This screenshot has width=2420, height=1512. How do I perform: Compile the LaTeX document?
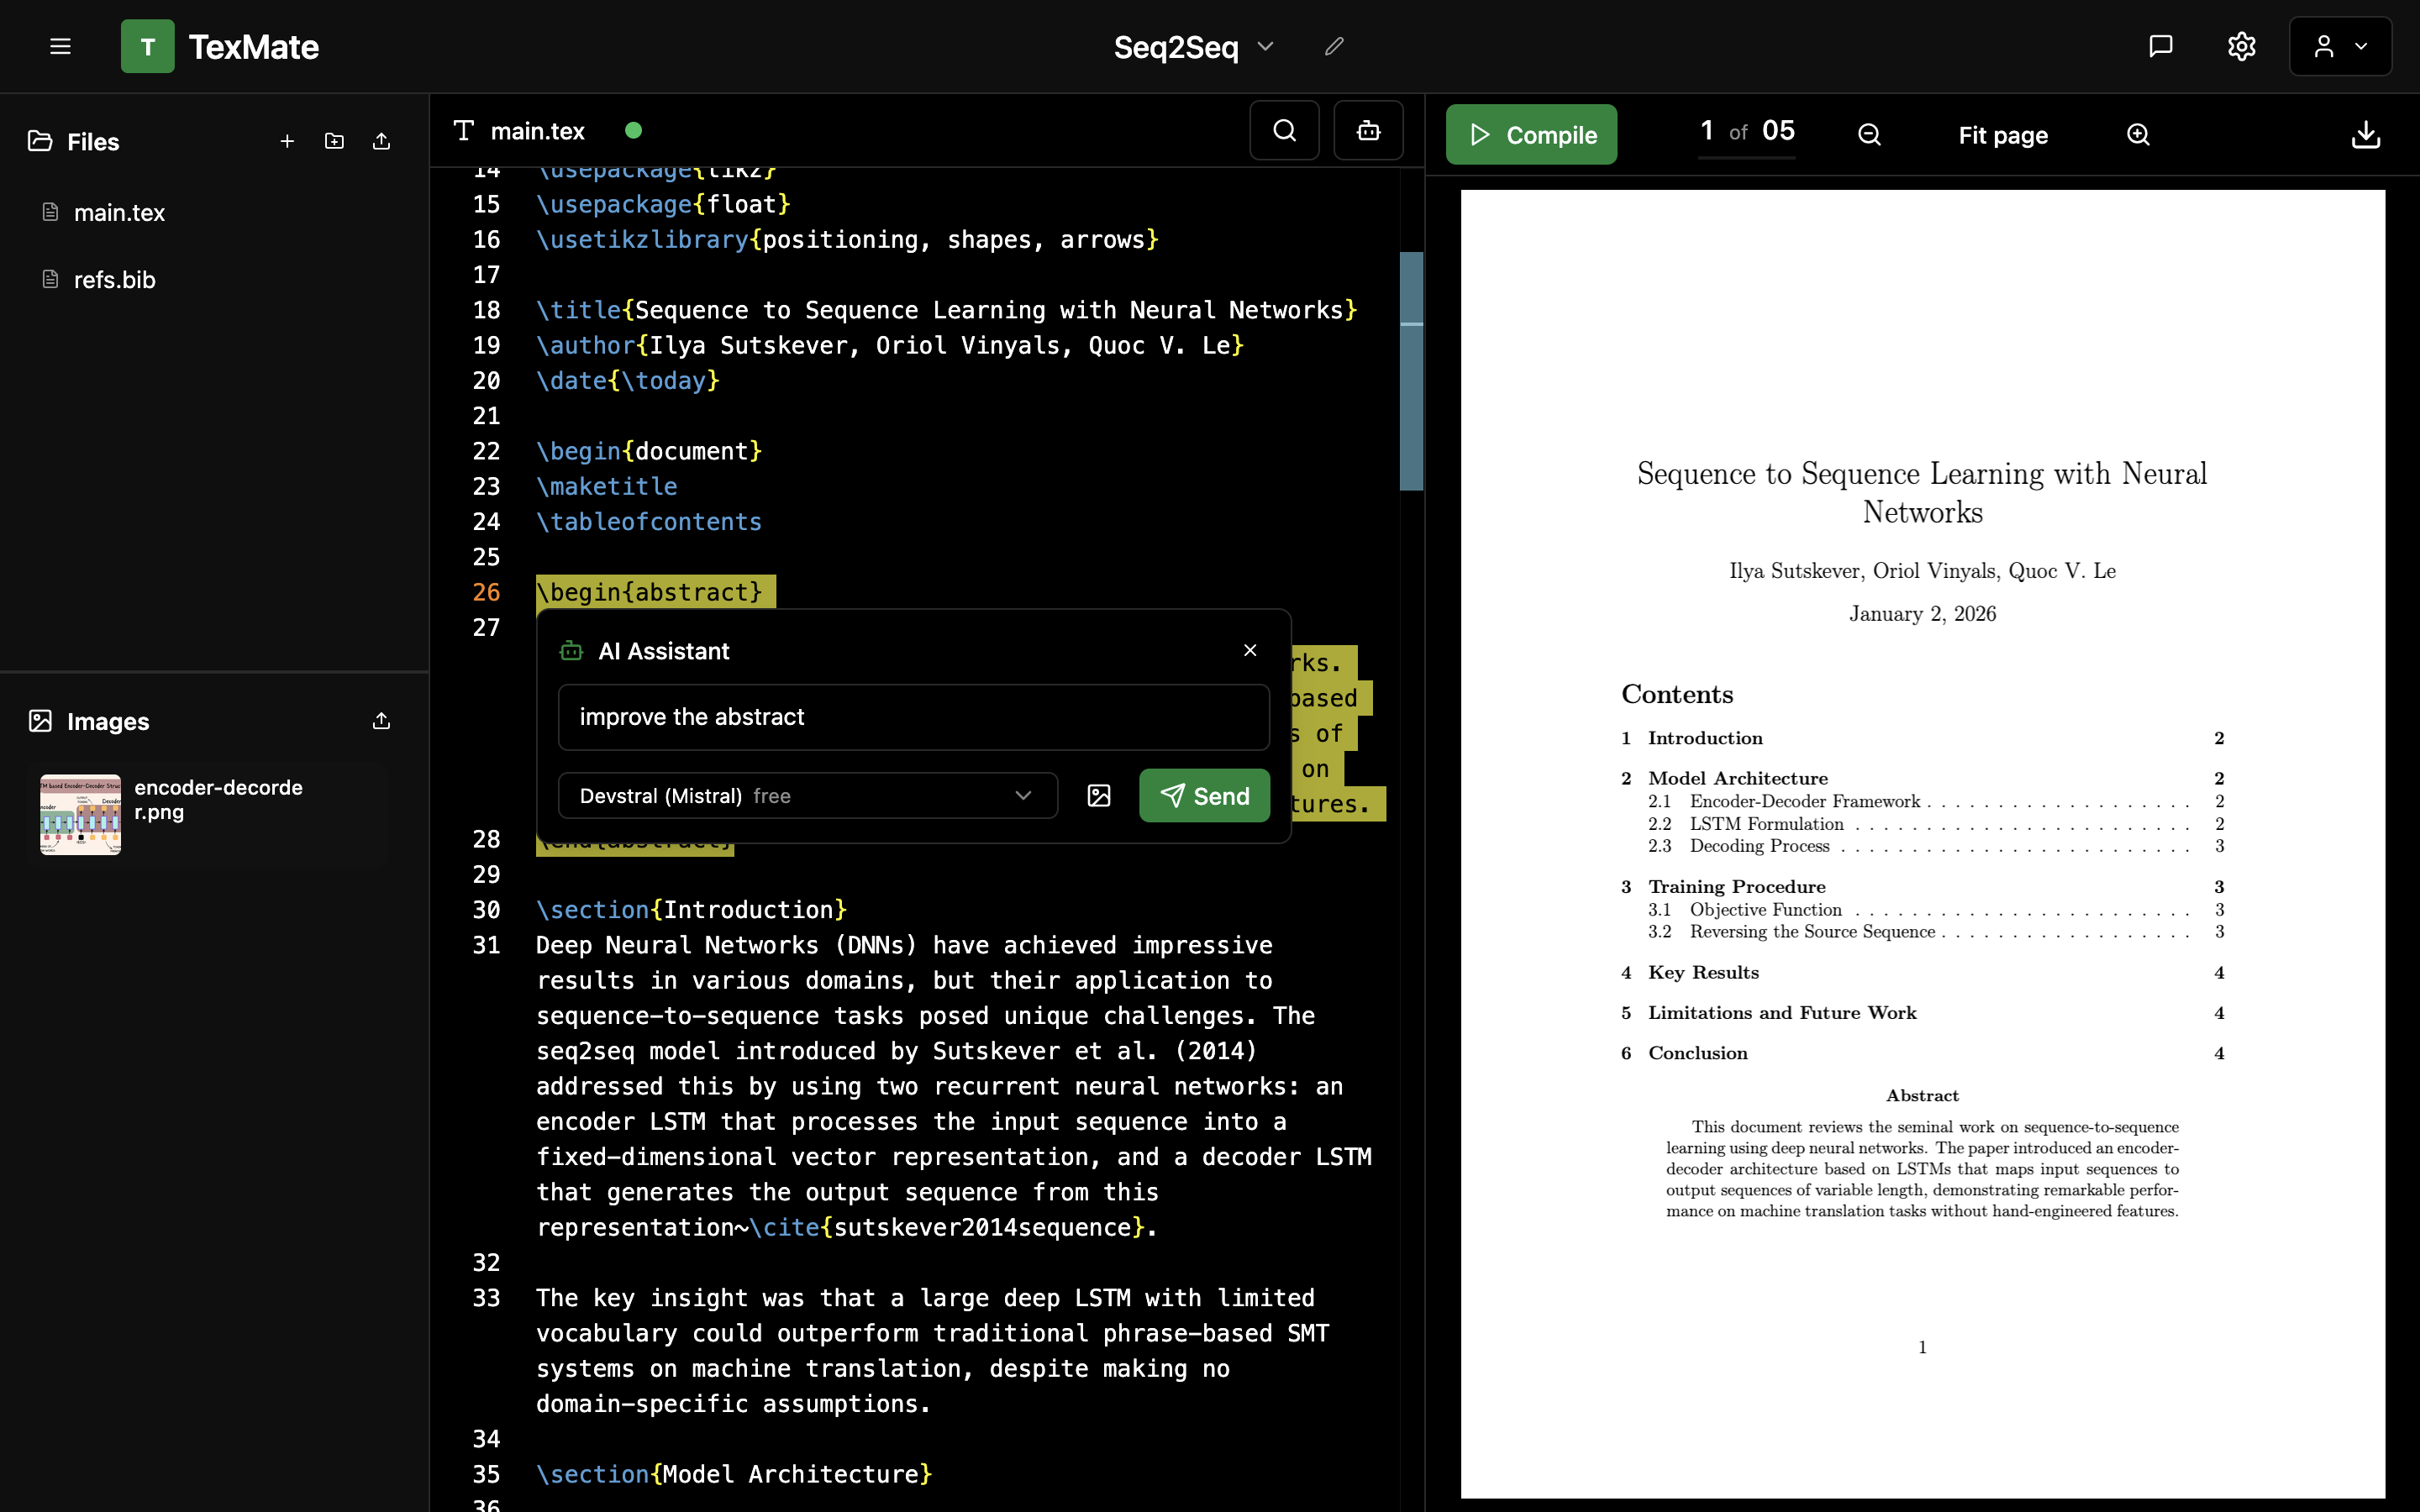point(1531,134)
